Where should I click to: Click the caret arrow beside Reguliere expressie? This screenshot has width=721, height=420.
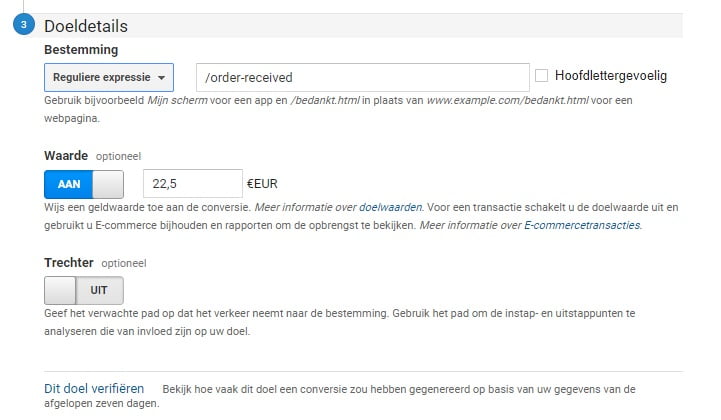162,77
